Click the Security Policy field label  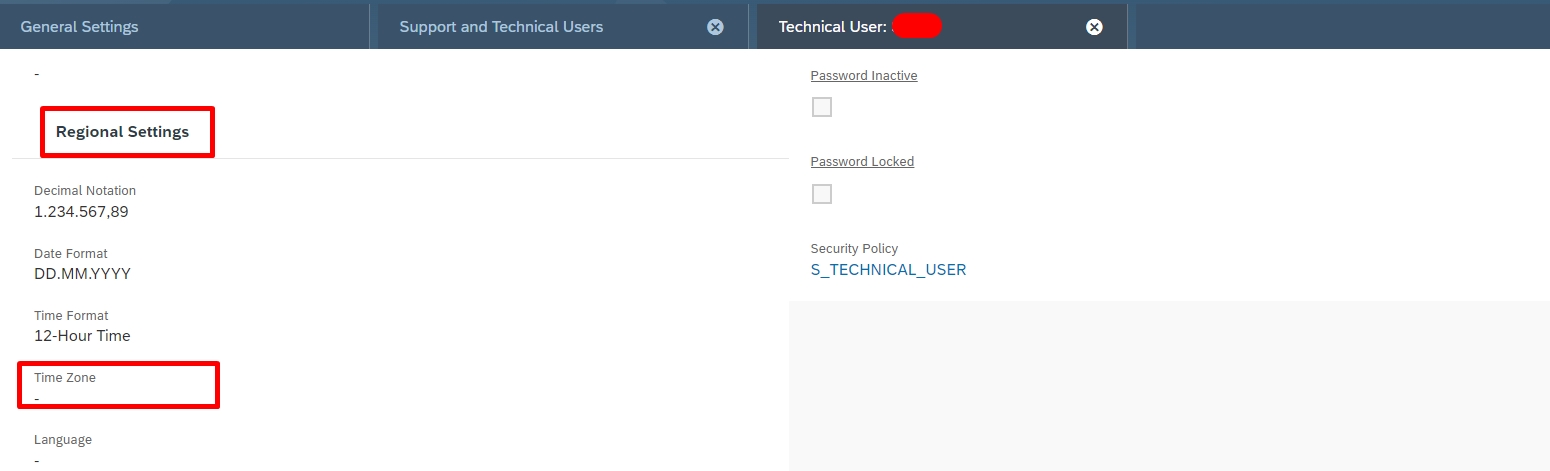(854, 249)
